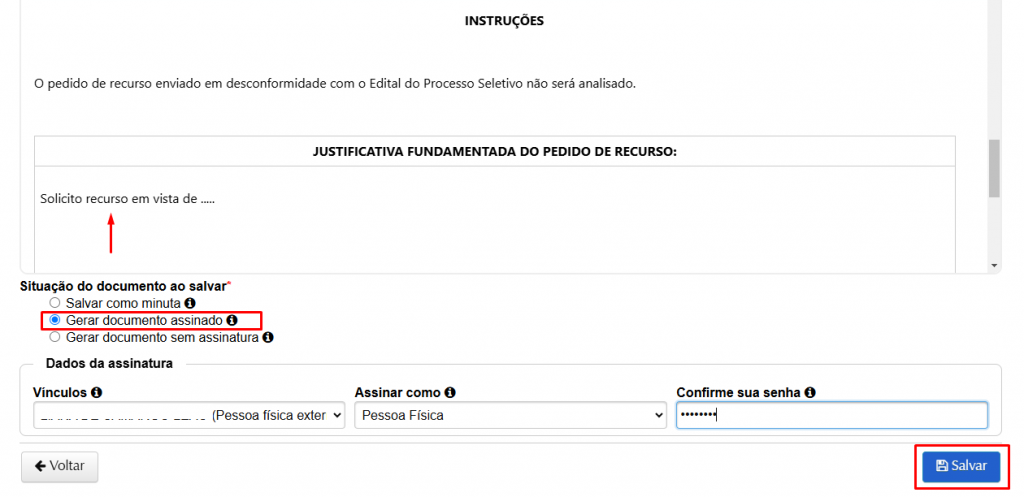Open the Vínculos dropdown

click(189, 415)
